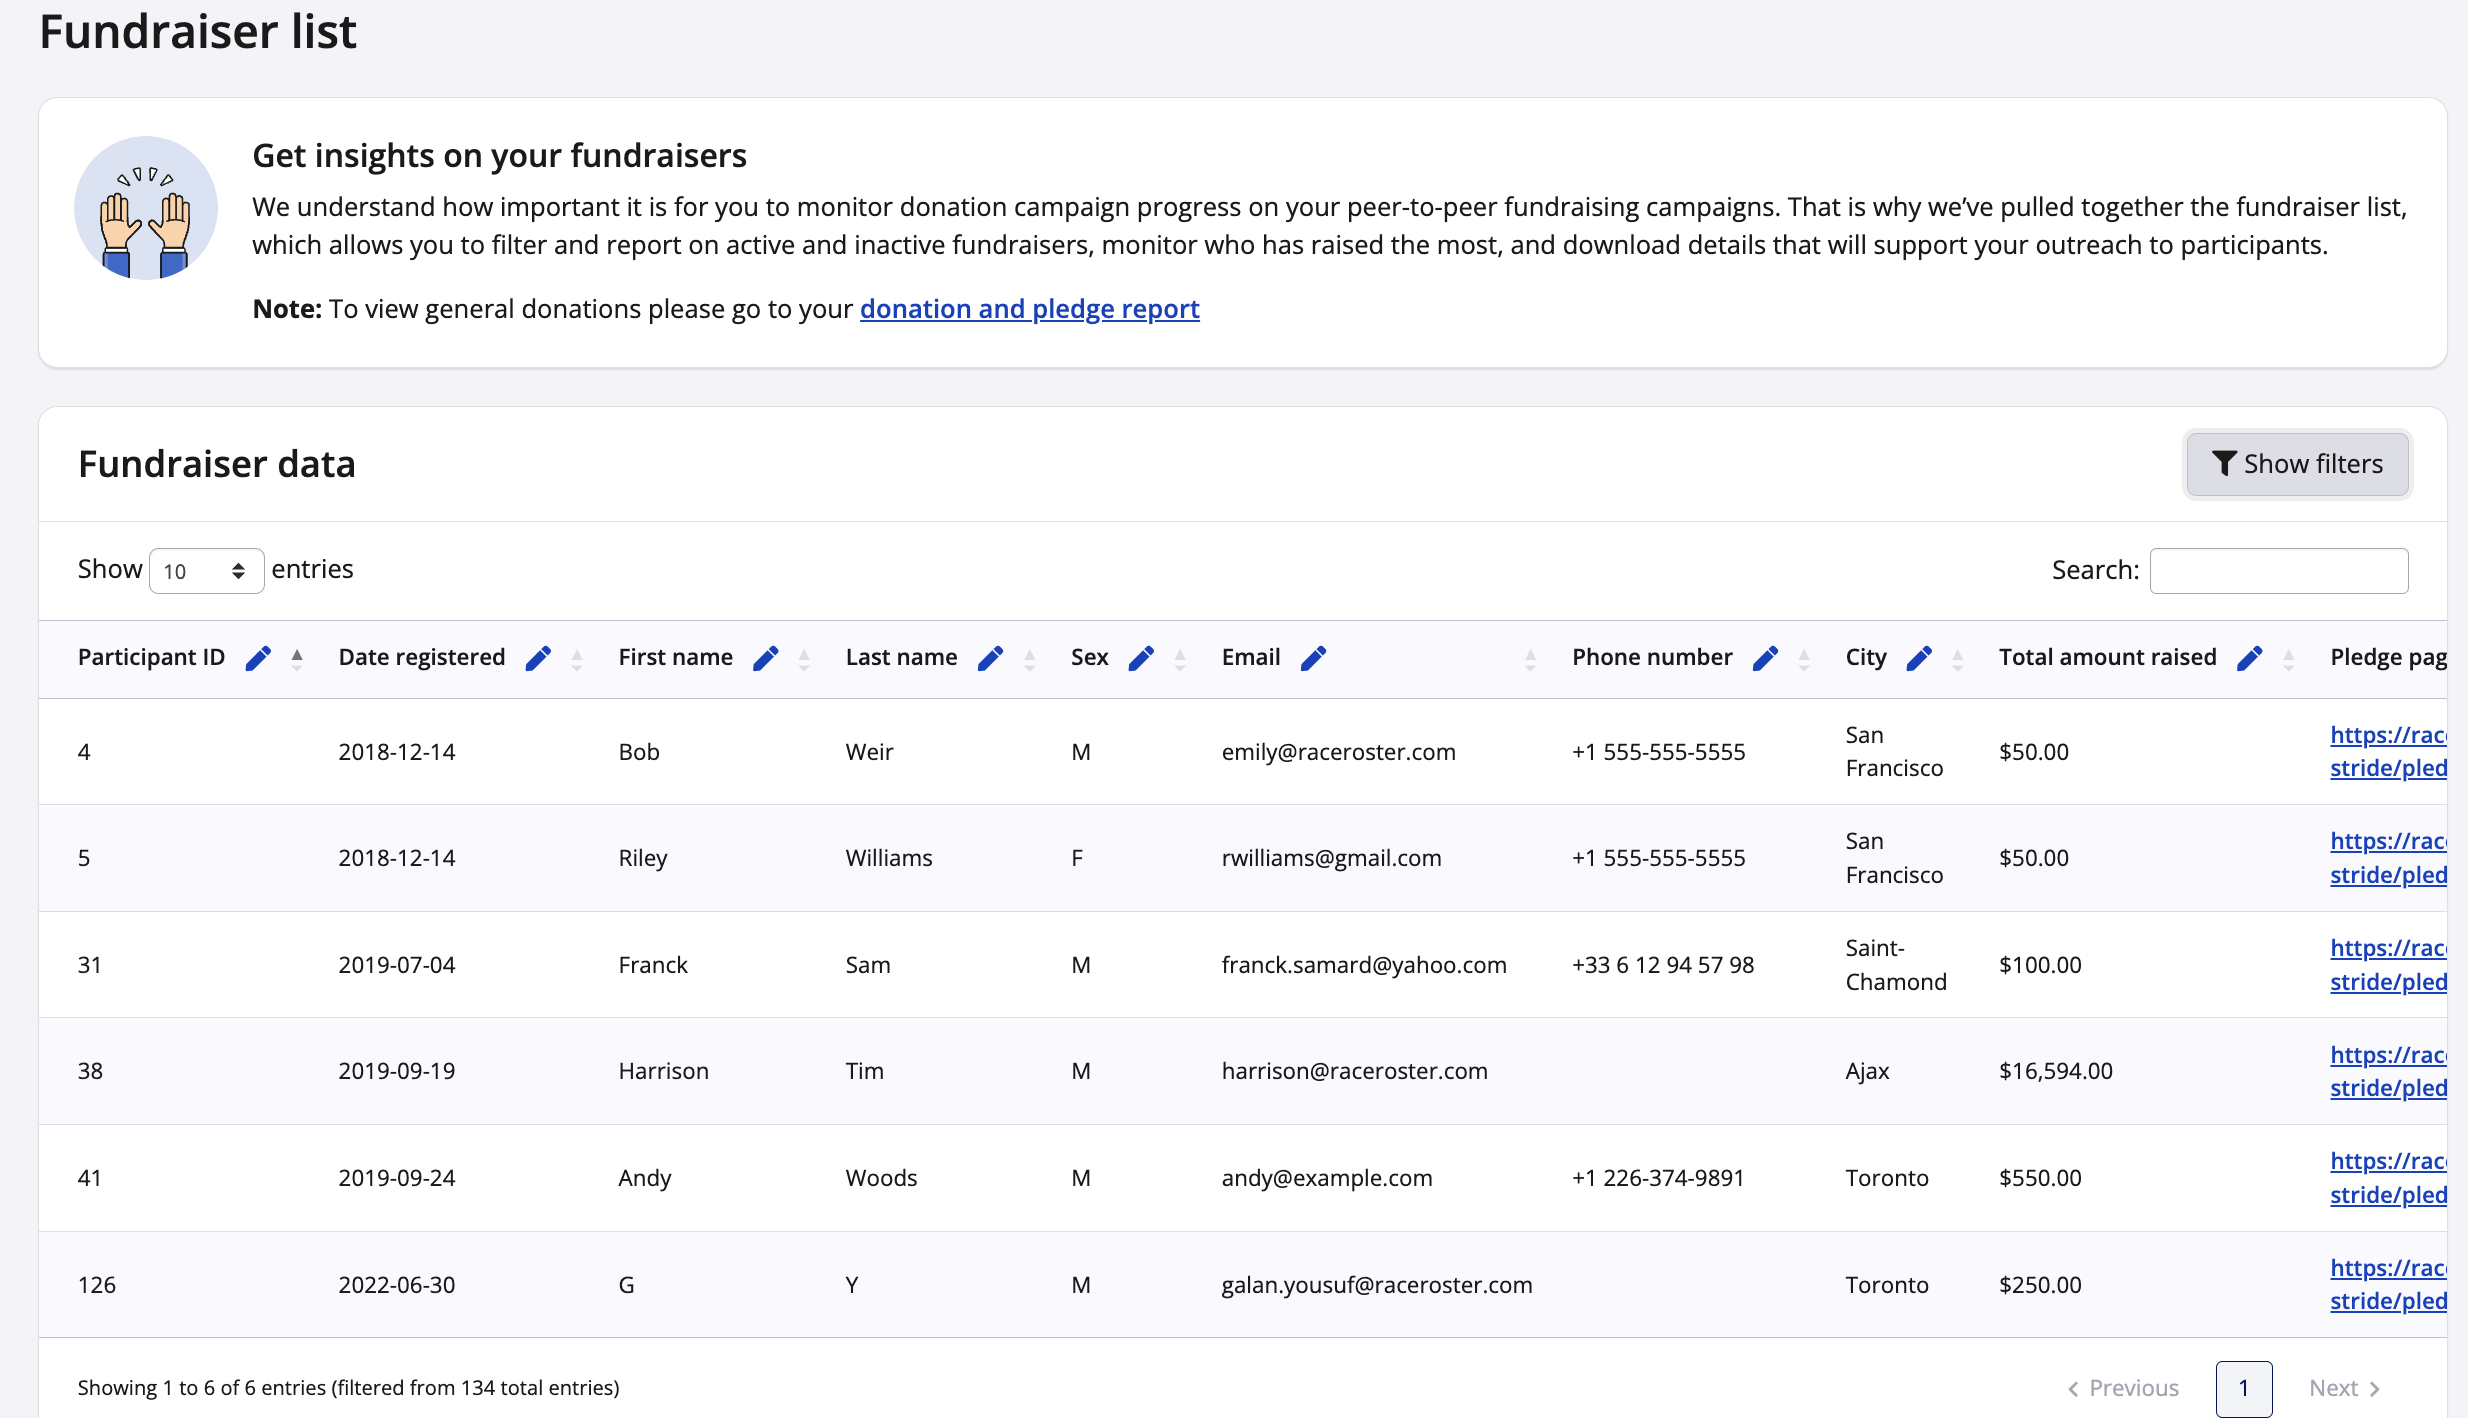Click the pencil icon next to Participant ID
2468x1418 pixels.
258,658
